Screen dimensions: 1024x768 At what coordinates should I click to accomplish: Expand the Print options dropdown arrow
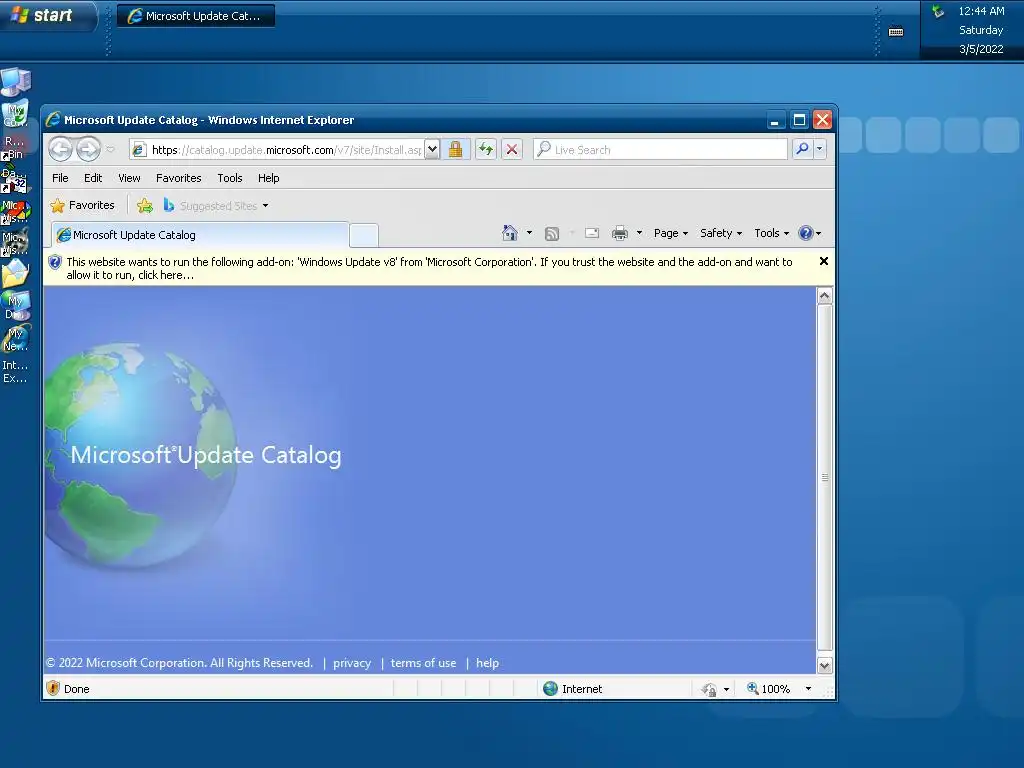click(639, 233)
